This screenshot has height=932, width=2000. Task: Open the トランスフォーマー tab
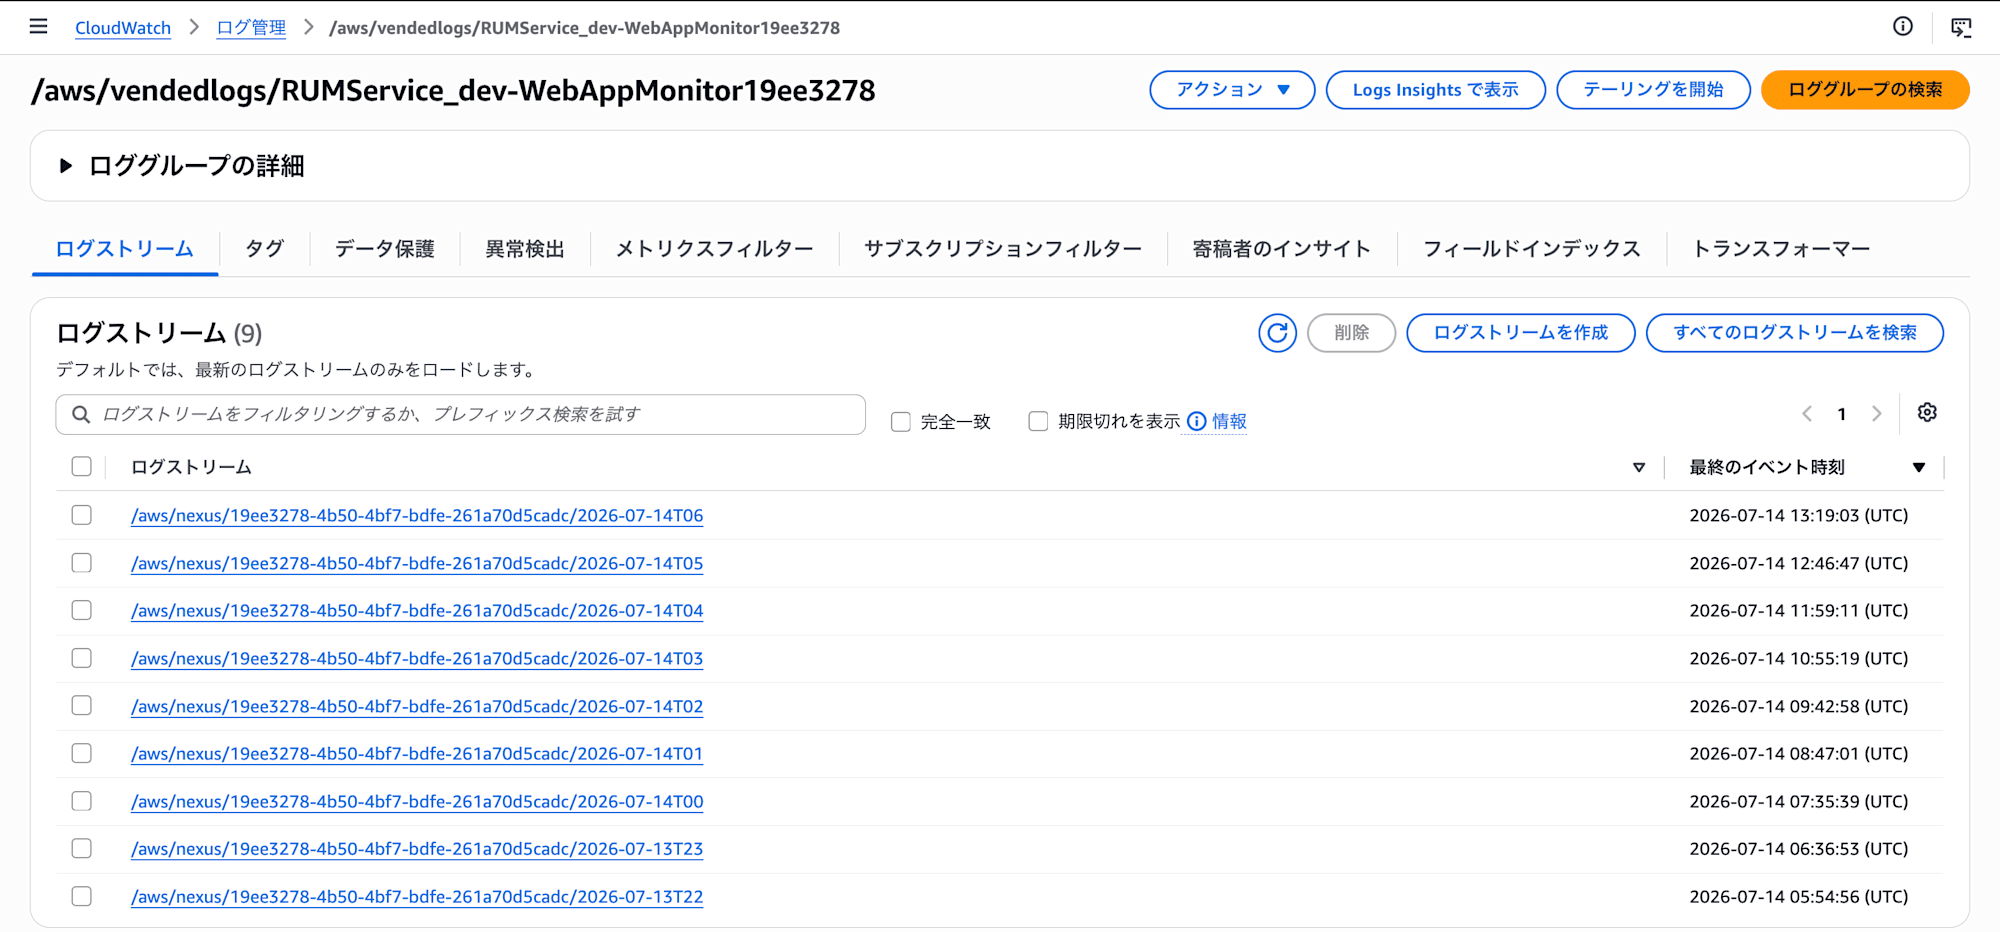coord(1781,249)
